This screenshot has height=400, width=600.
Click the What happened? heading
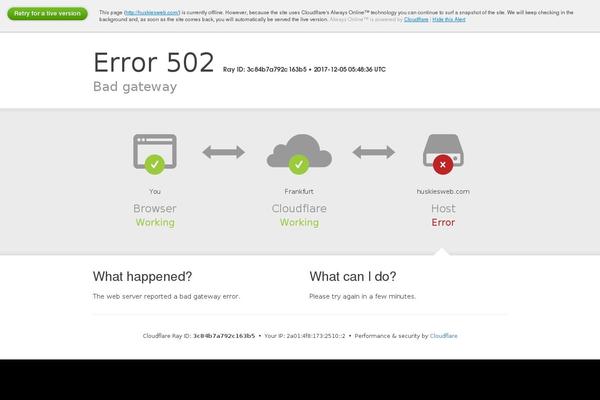click(x=142, y=276)
